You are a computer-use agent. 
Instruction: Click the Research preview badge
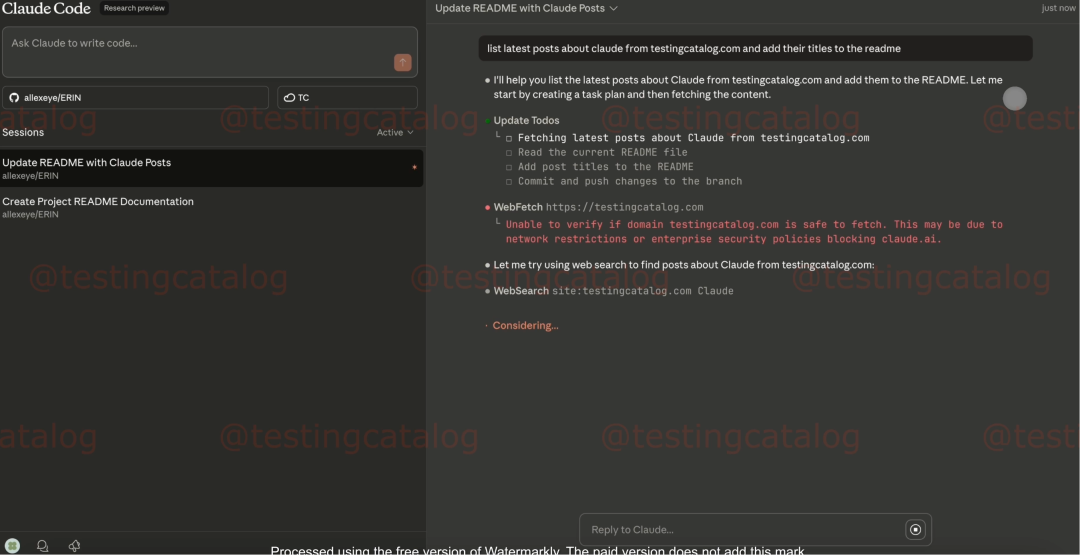tap(134, 8)
